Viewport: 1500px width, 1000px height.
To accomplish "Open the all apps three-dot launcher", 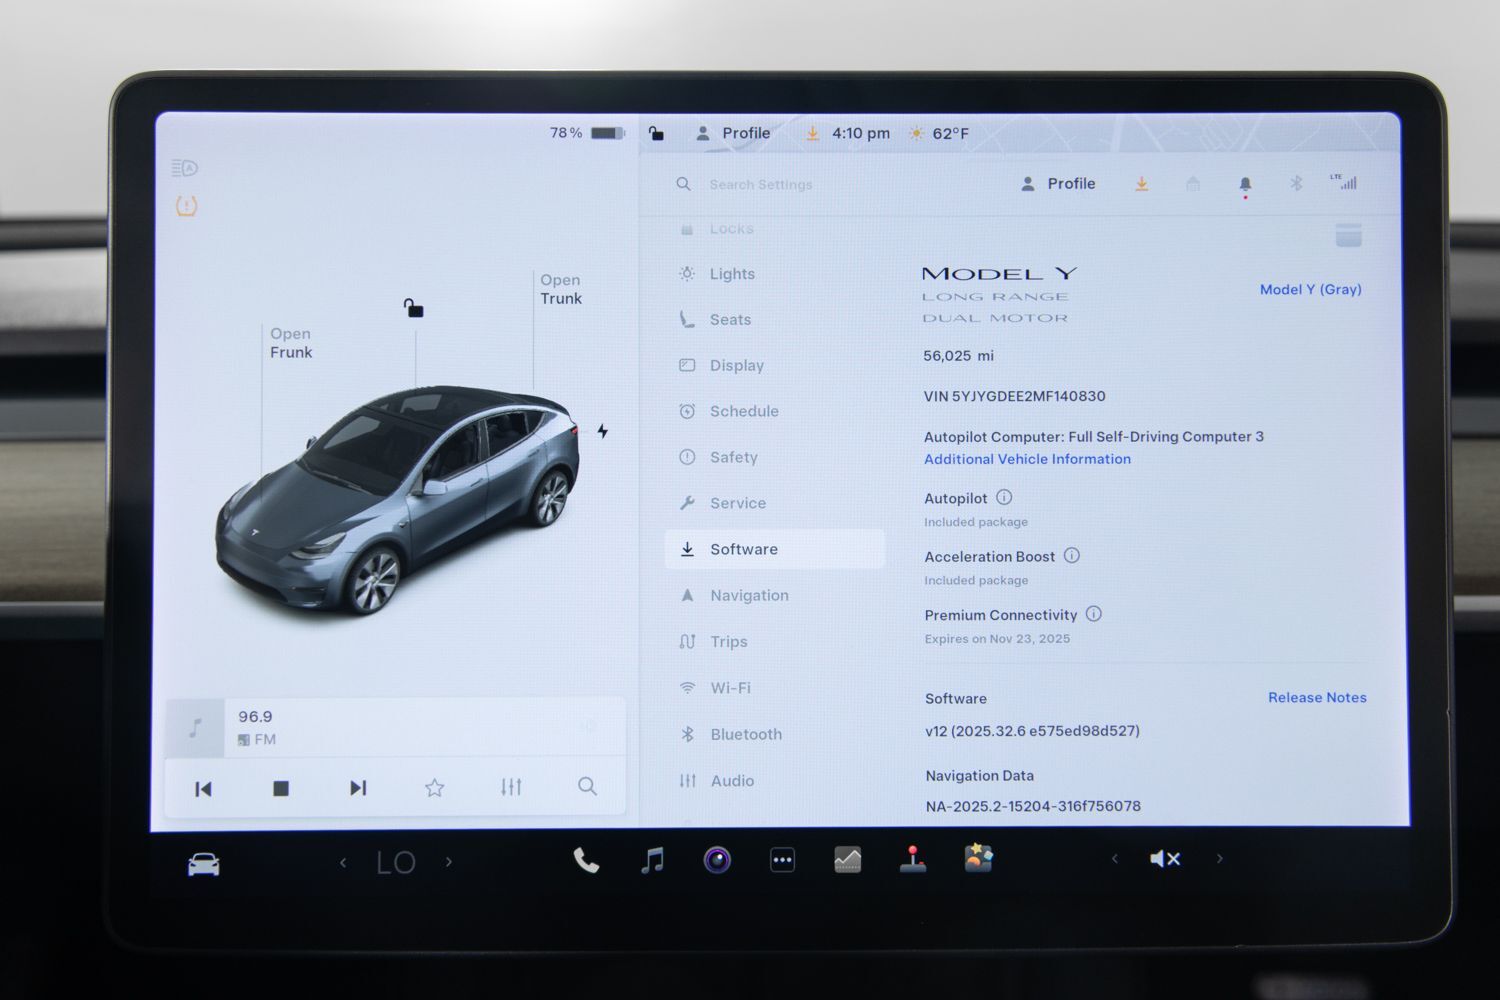I will (782, 860).
